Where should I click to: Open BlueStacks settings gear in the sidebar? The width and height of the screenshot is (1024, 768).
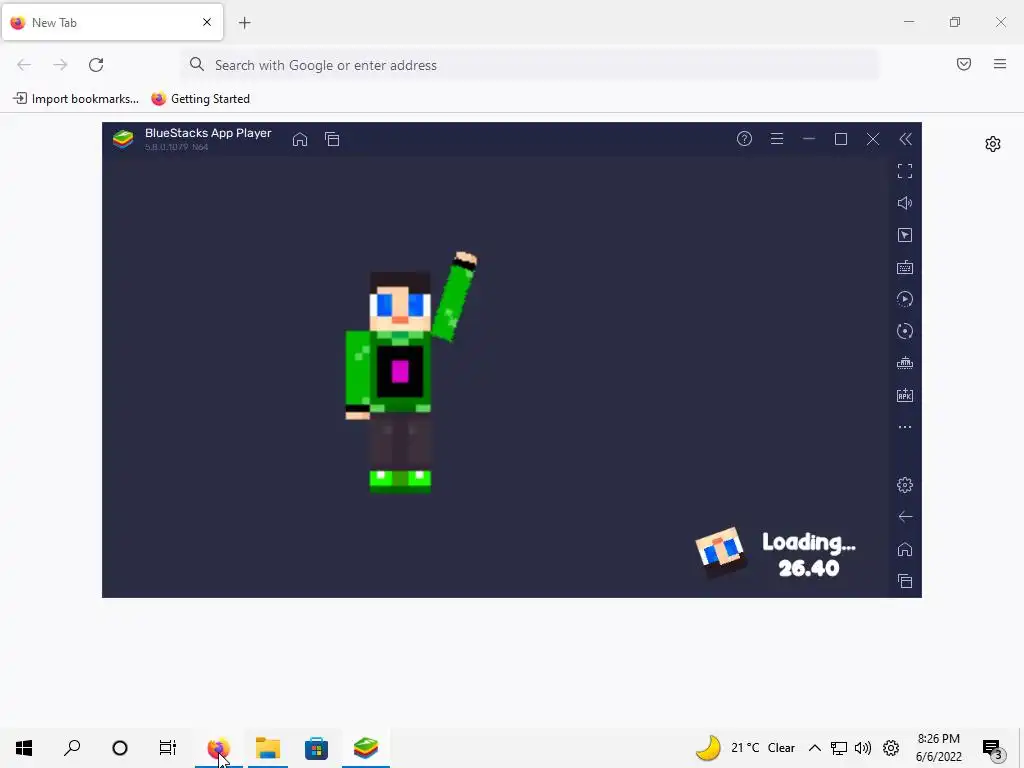[x=904, y=485]
